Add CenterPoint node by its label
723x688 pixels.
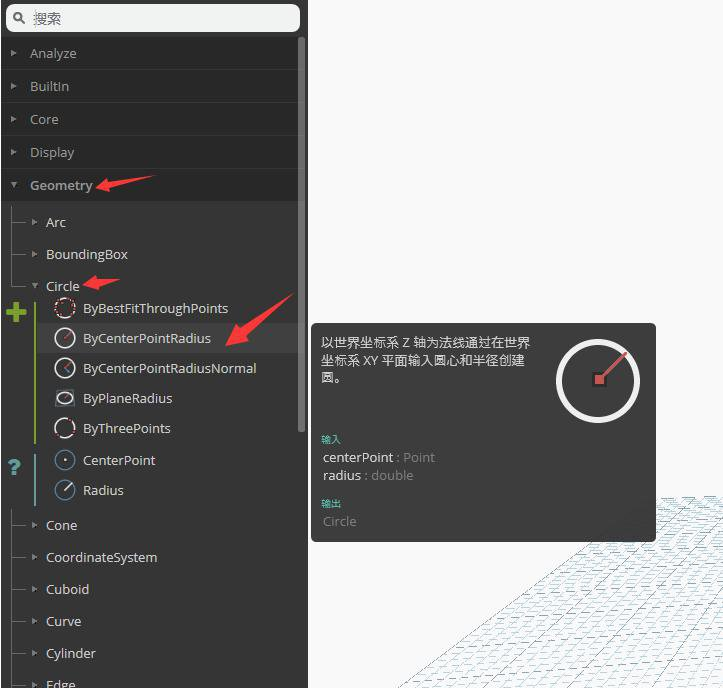[x=119, y=460]
